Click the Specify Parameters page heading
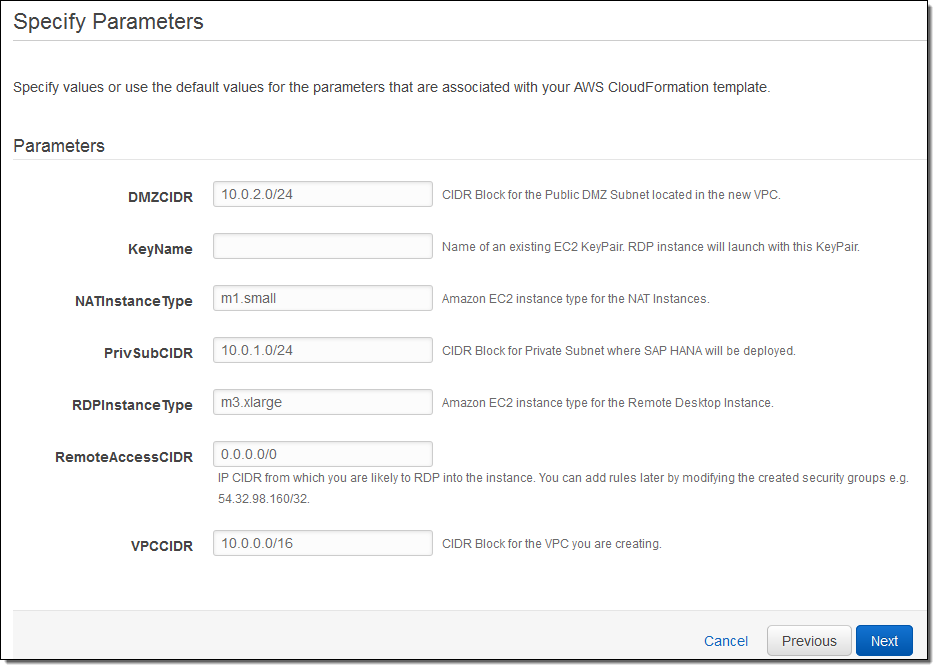Screen dimensions: 939x671 point(108,22)
